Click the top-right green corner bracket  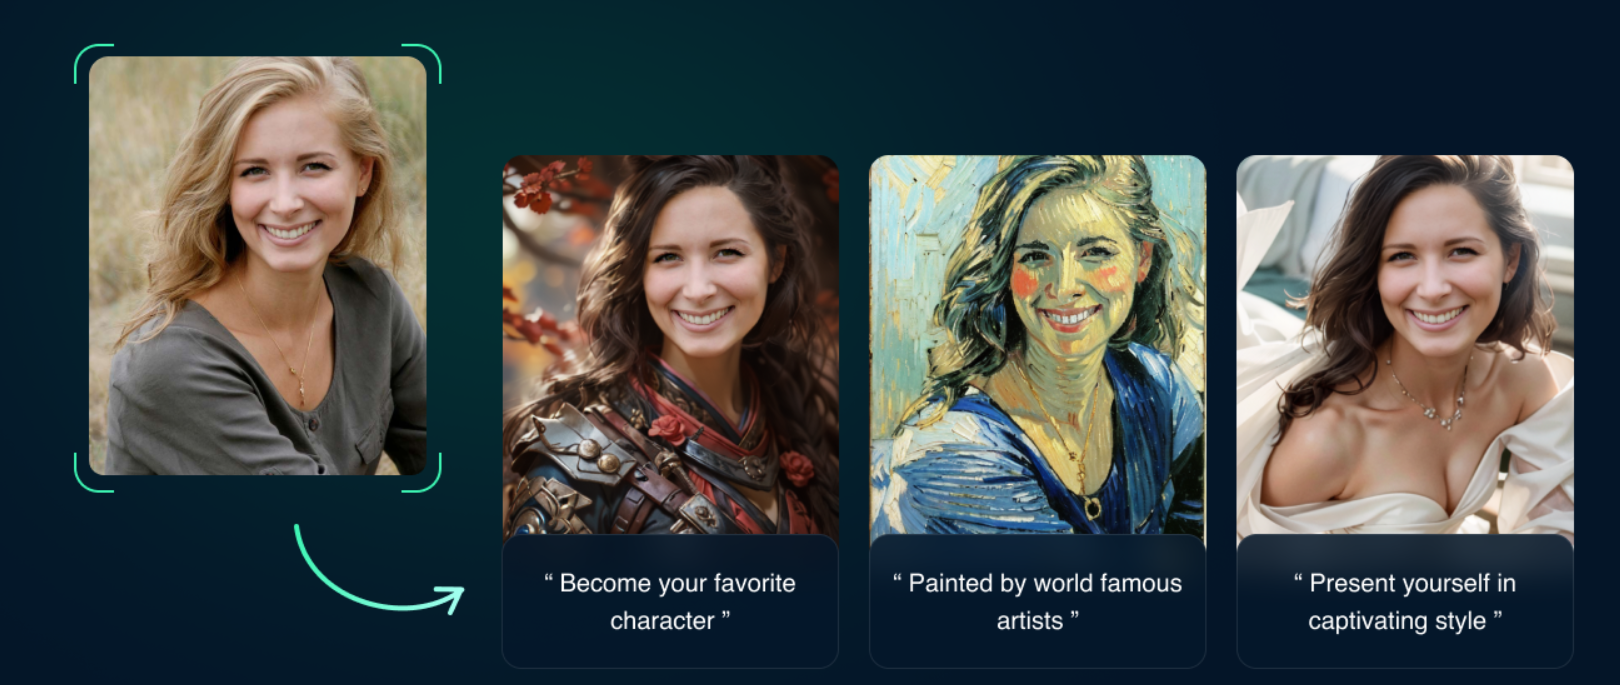coord(421,63)
